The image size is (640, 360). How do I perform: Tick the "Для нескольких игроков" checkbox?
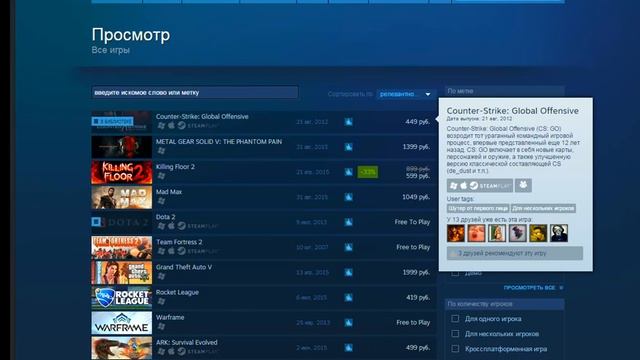click(455, 333)
